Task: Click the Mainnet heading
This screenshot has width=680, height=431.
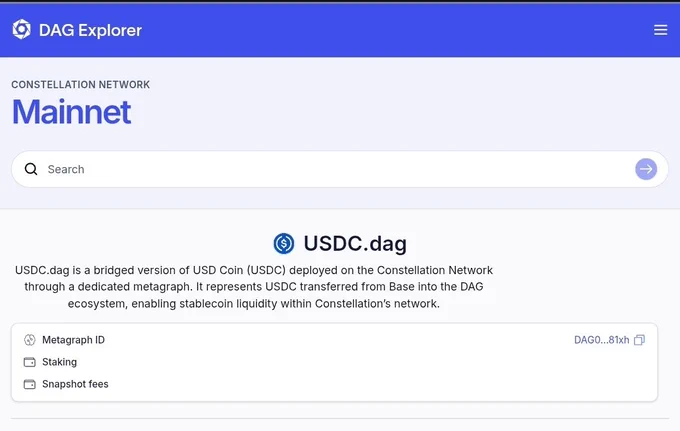Action: point(72,112)
